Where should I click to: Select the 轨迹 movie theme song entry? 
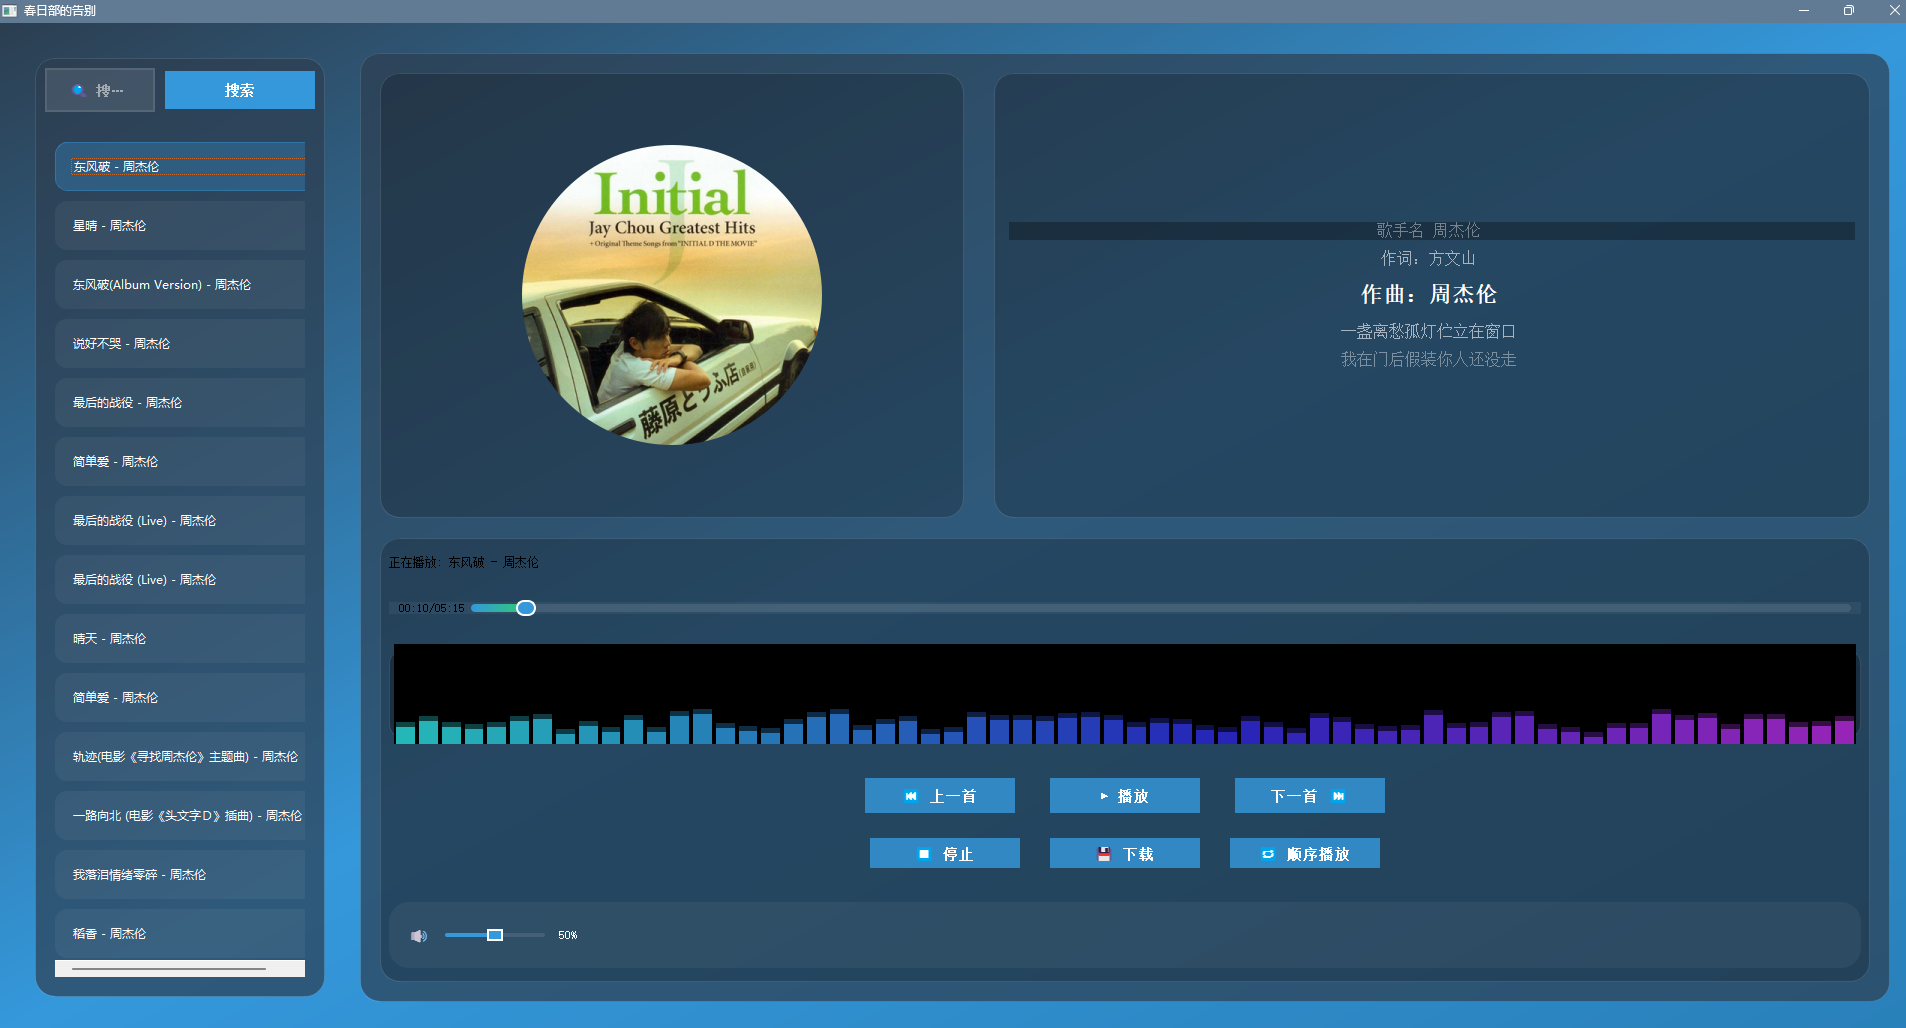click(x=180, y=757)
